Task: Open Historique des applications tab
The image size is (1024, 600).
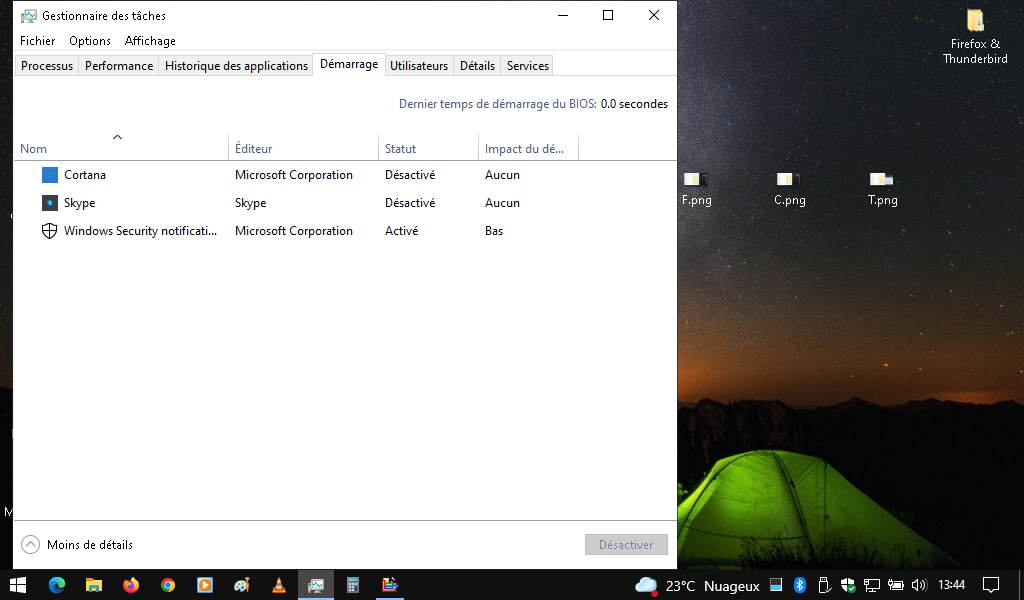Action: tap(236, 65)
